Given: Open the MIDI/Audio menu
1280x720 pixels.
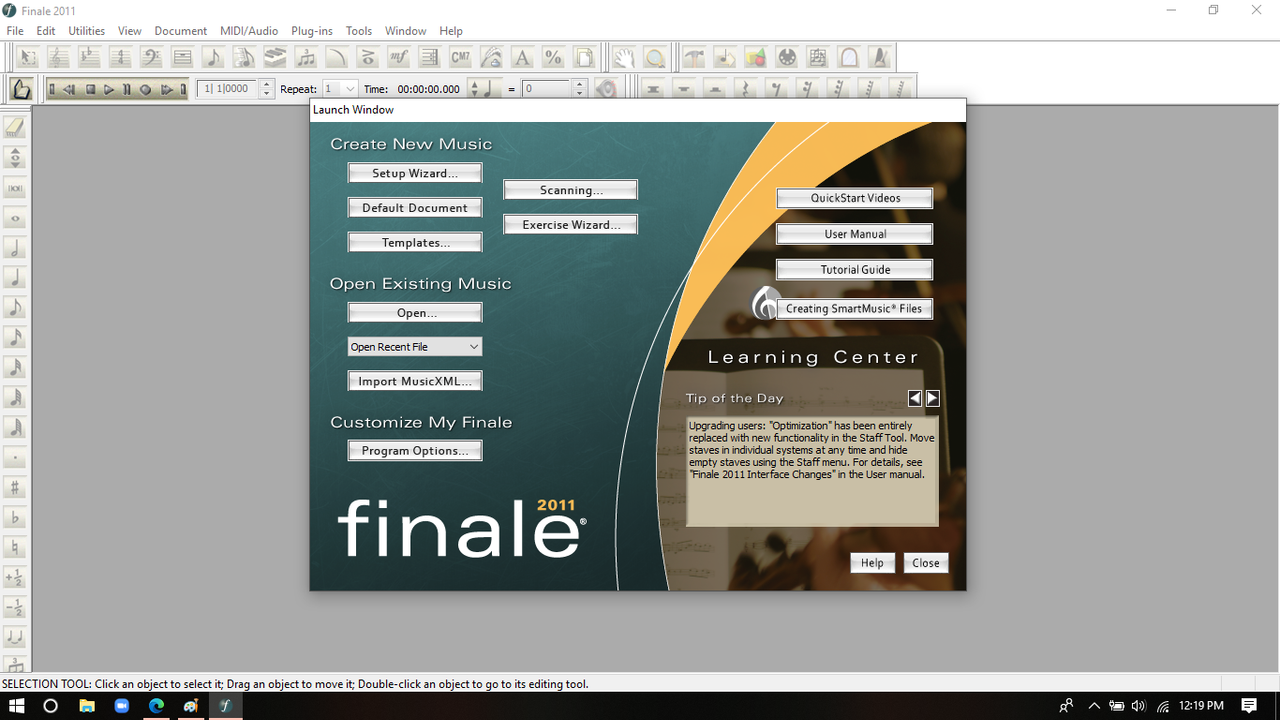Looking at the screenshot, I should (249, 31).
